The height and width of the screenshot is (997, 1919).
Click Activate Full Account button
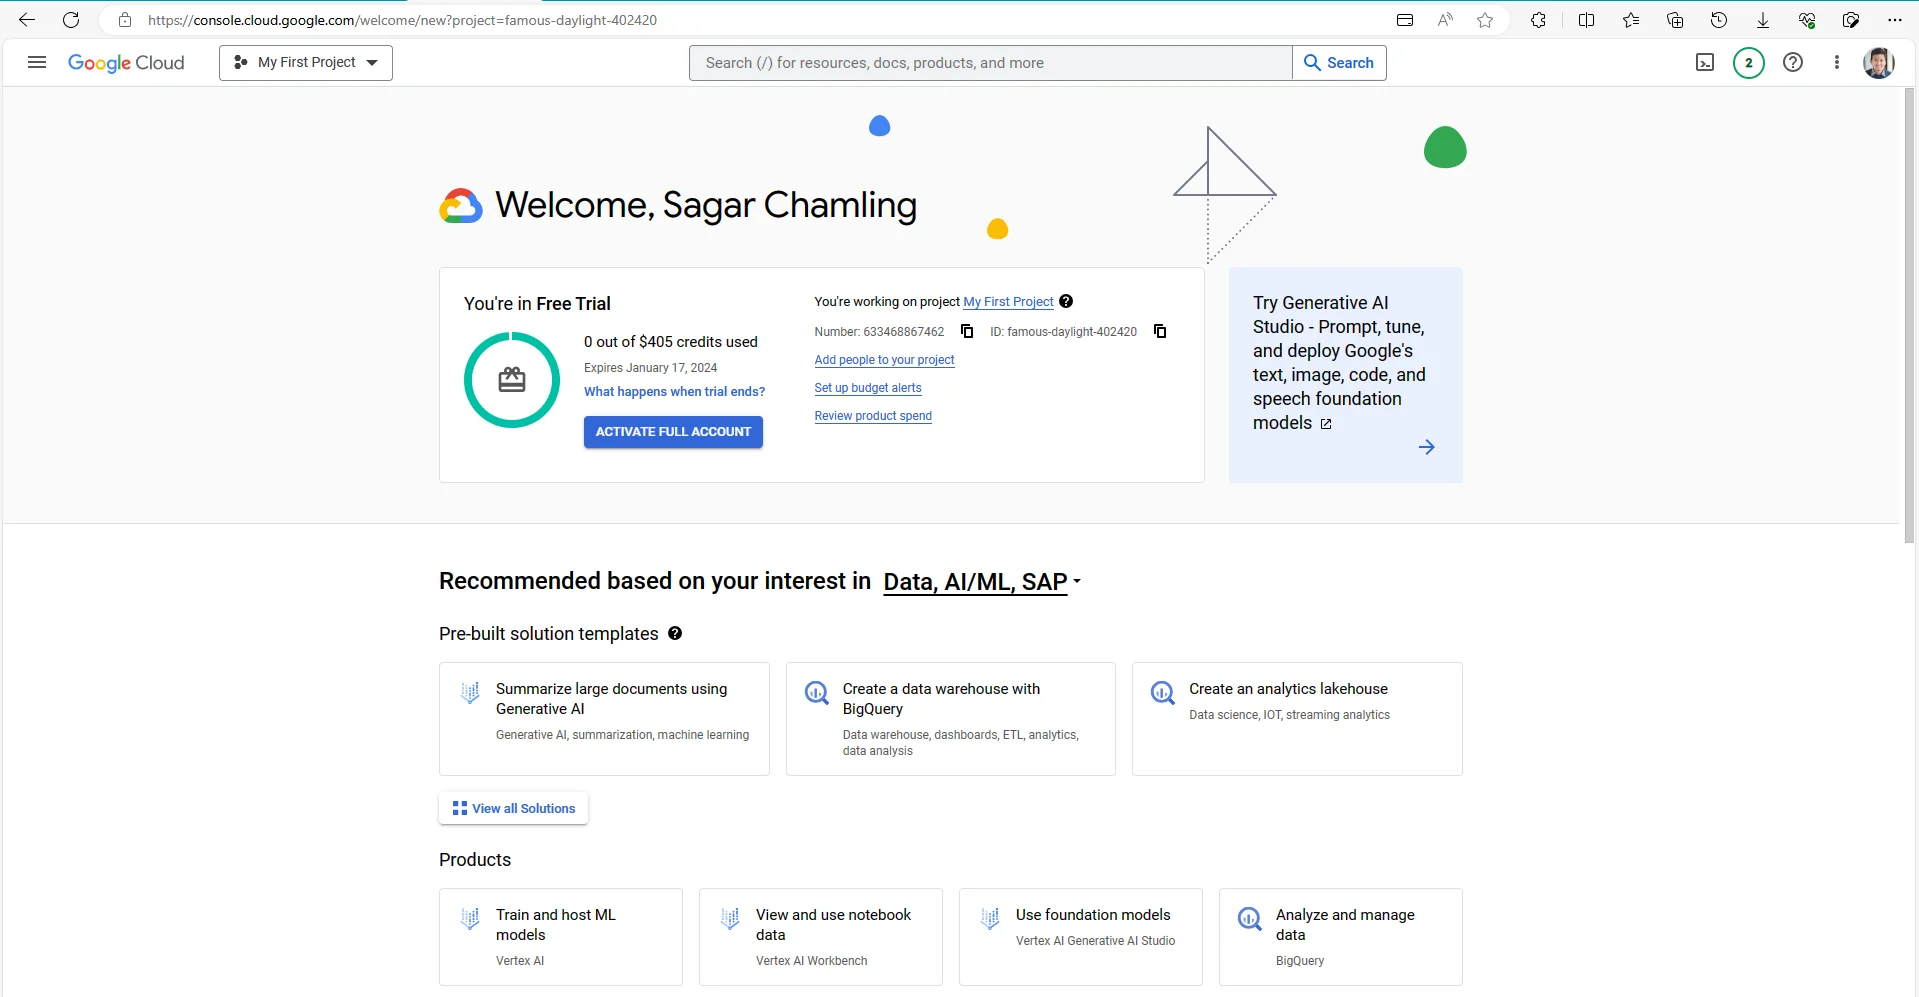click(x=673, y=432)
